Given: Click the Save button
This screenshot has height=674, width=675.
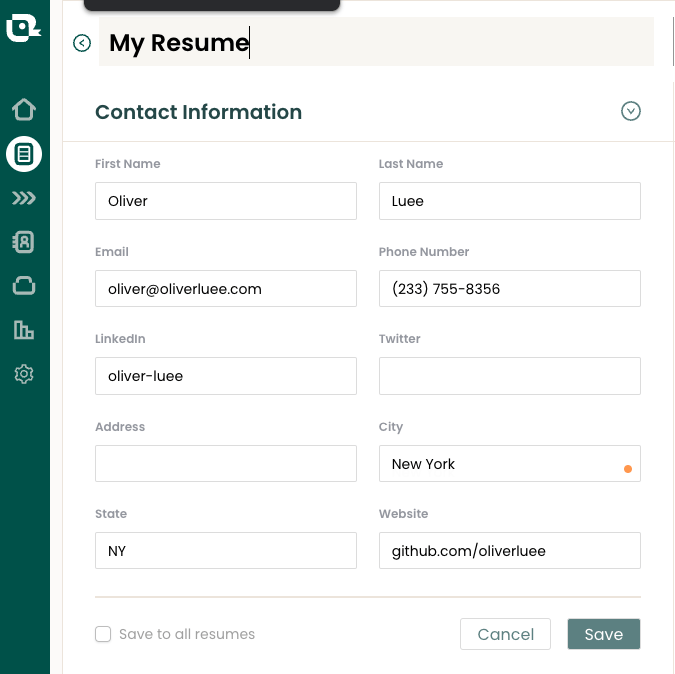Looking at the screenshot, I should pos(604,634).
